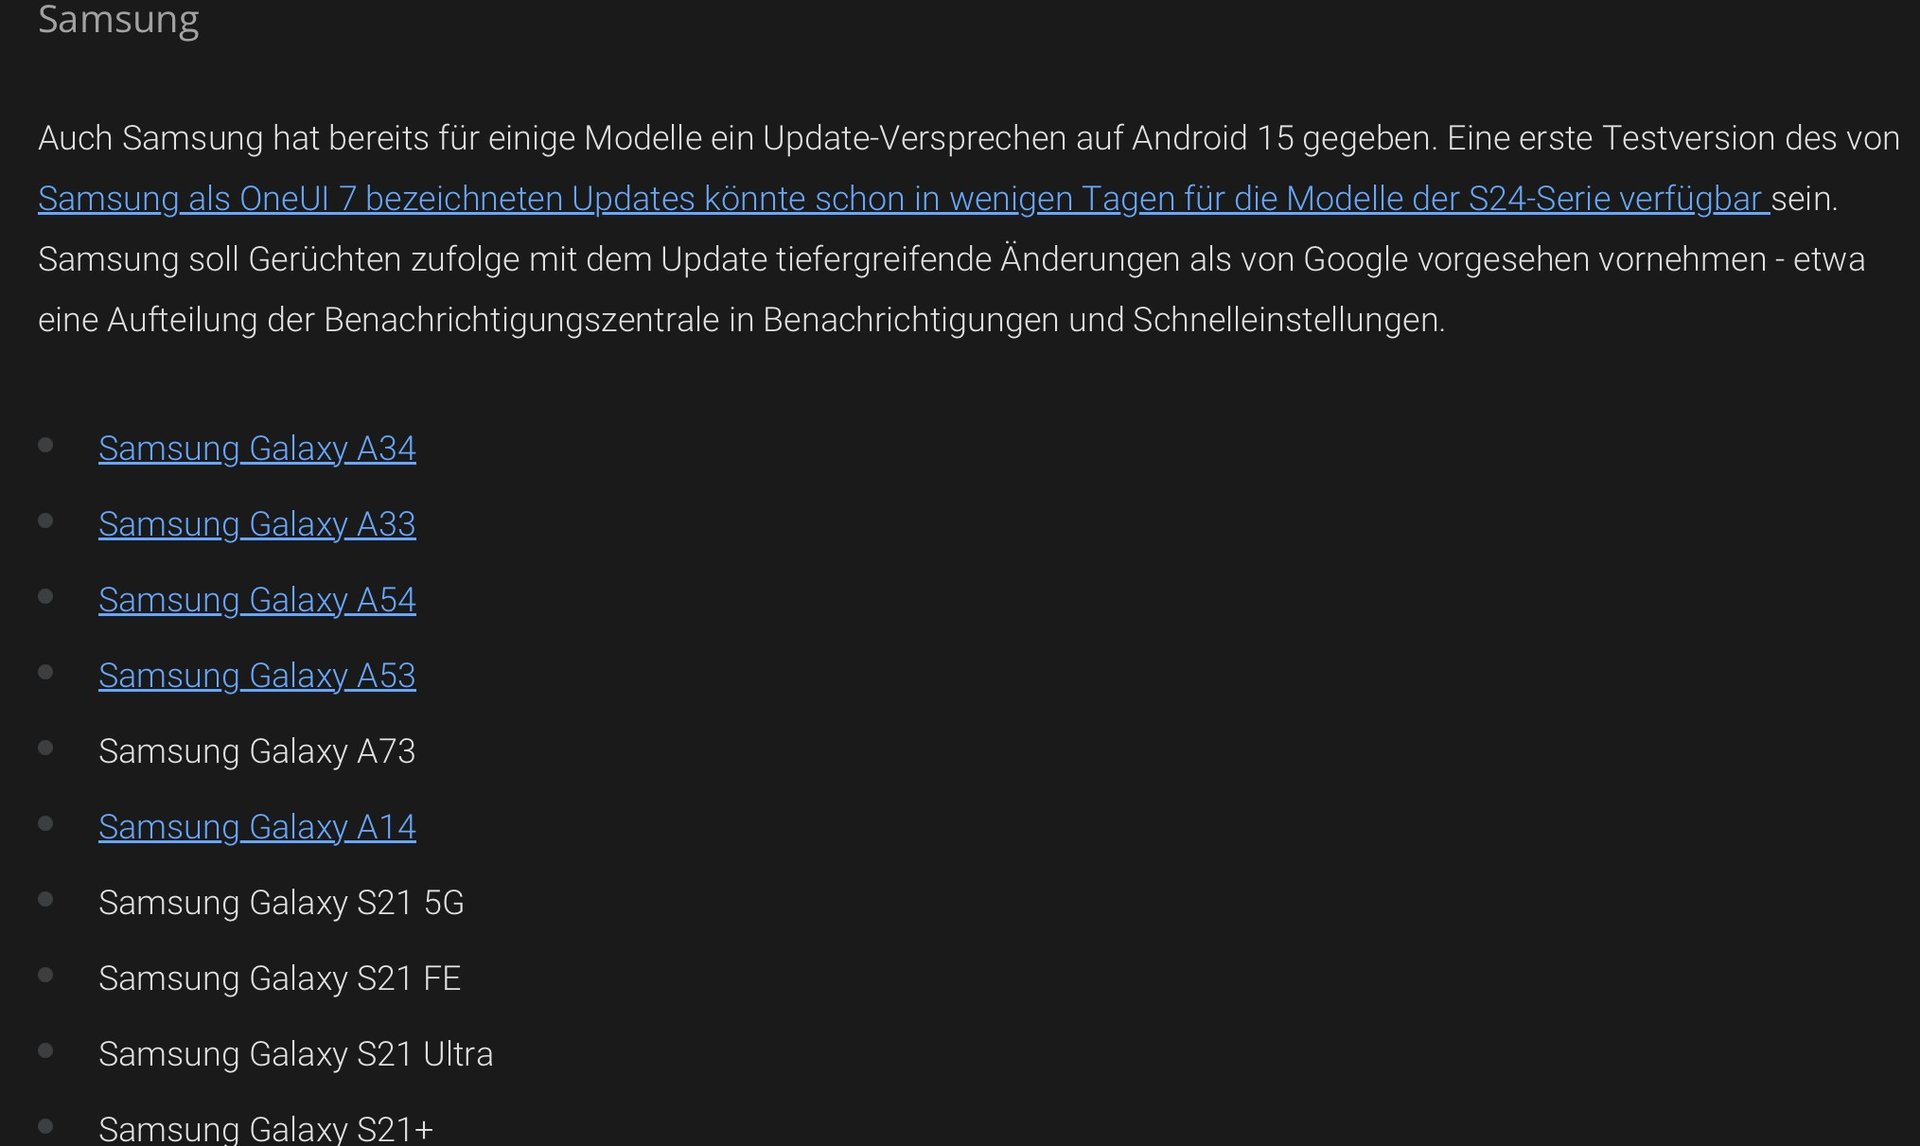The height and width of the screenshot is (1146, 1920).
Task: Click the bullet beside Samsung Galaxy S21 FE
Action: point(45,975)
